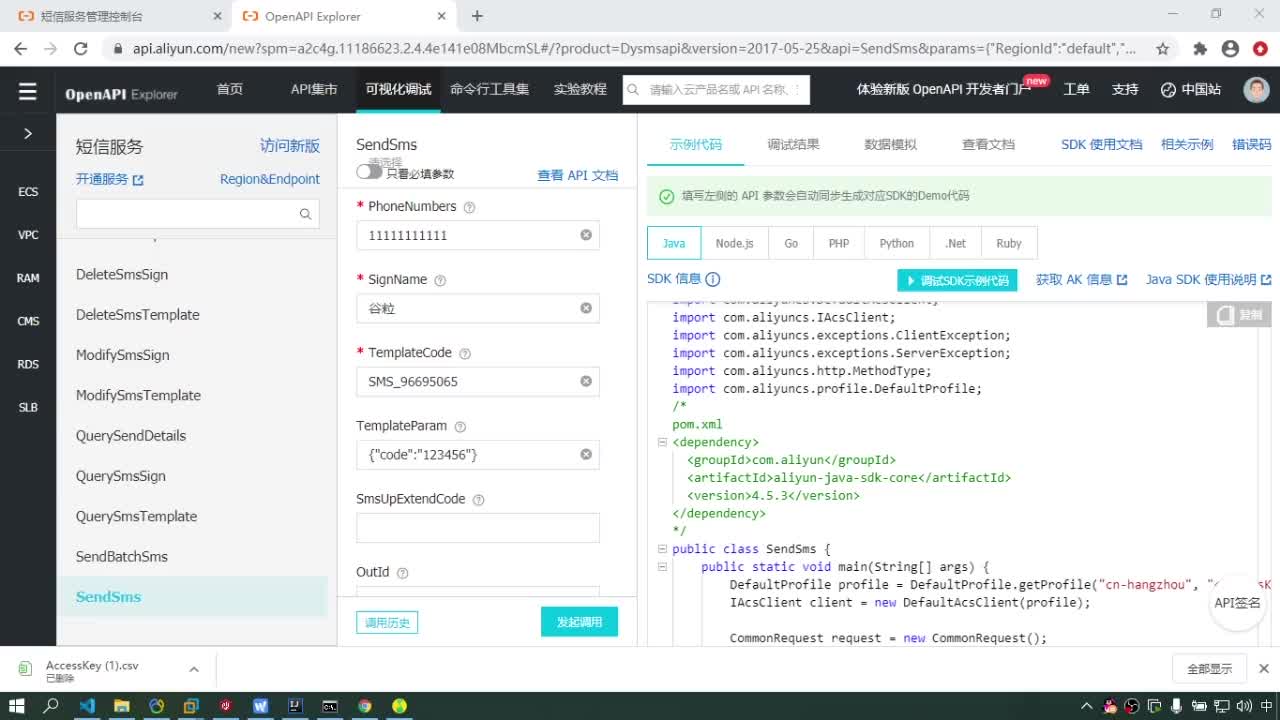1280x720 pixels.
Task: Show help icon next to PhoneNumbers
Action: pos(470,207)
